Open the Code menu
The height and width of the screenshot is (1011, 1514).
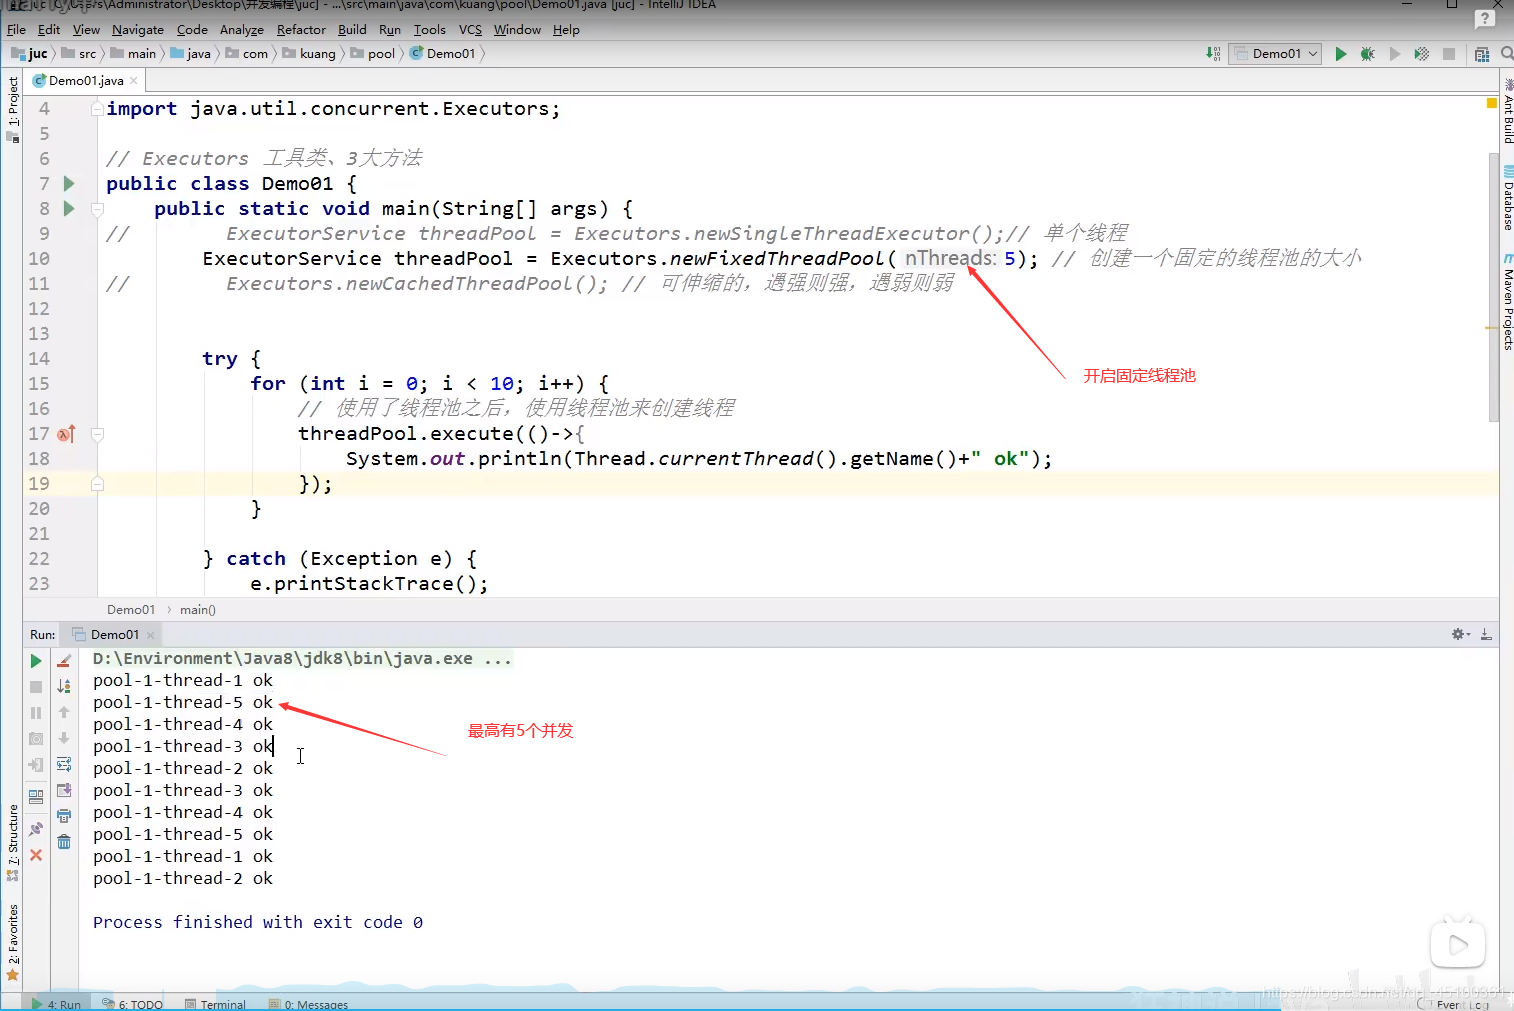(192, 29)
